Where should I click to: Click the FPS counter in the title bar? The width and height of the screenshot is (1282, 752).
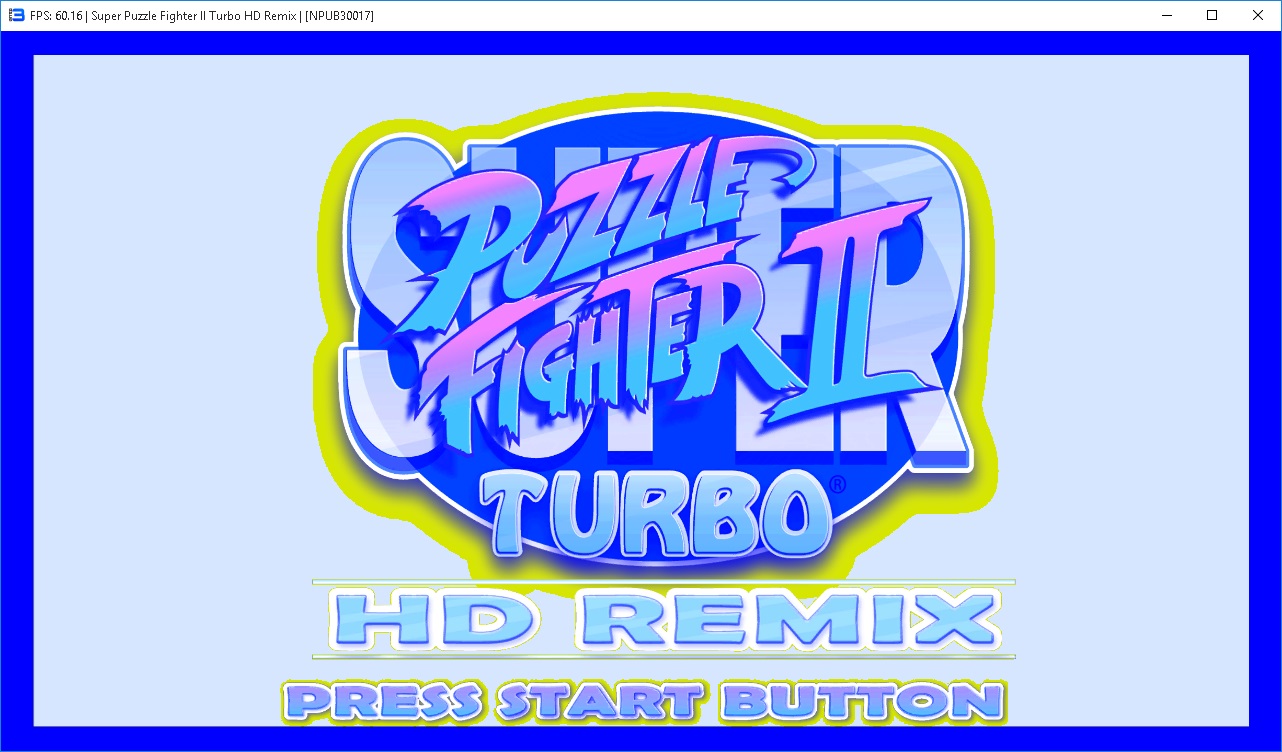[57, 16]
